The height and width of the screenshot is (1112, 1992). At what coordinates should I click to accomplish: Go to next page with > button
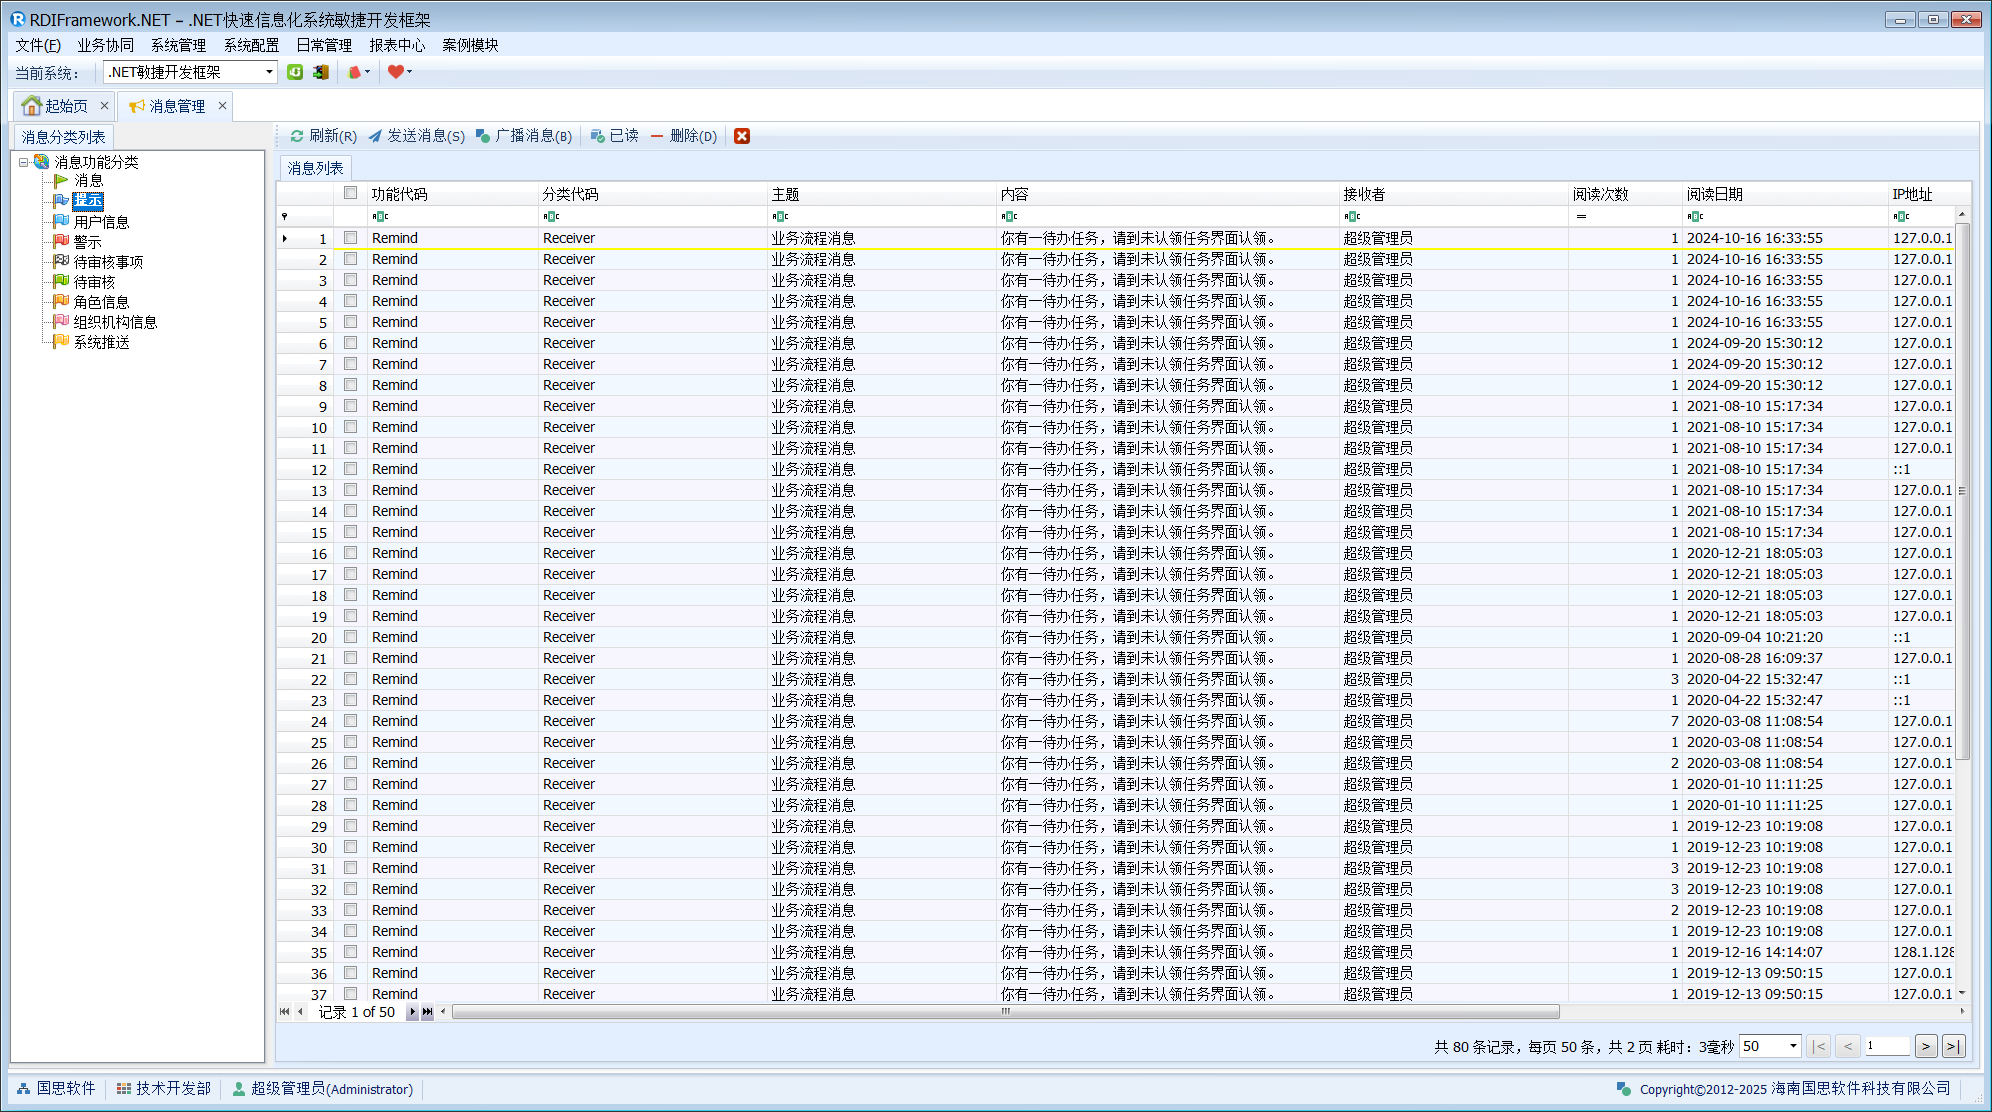coord(1926,1046)
